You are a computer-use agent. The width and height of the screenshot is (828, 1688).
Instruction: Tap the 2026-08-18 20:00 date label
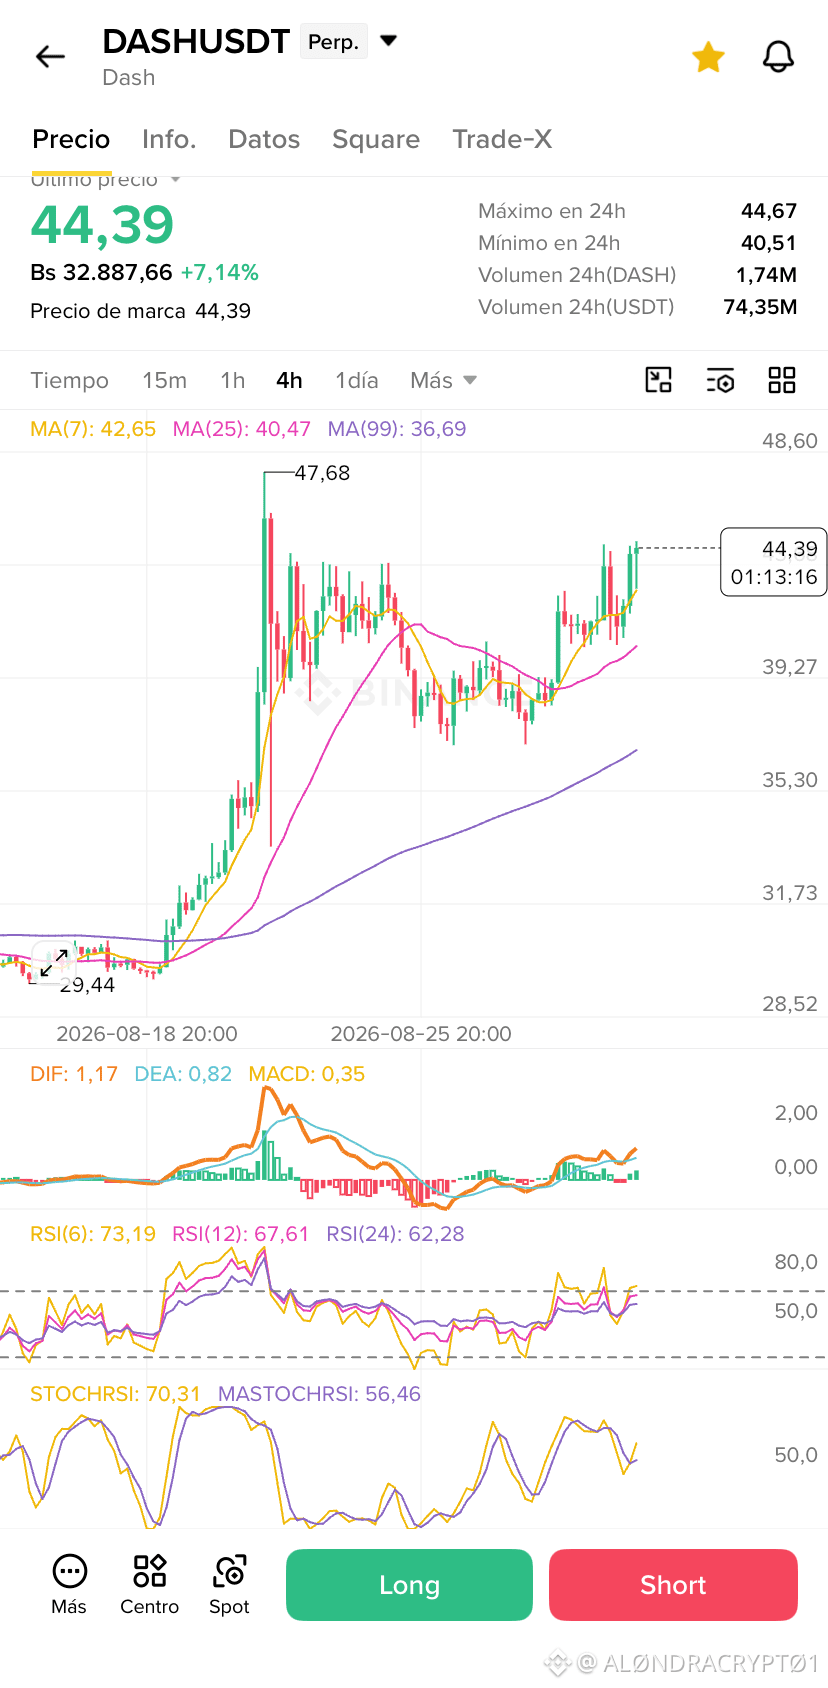pyautogui.click(x=147, y=1034)
